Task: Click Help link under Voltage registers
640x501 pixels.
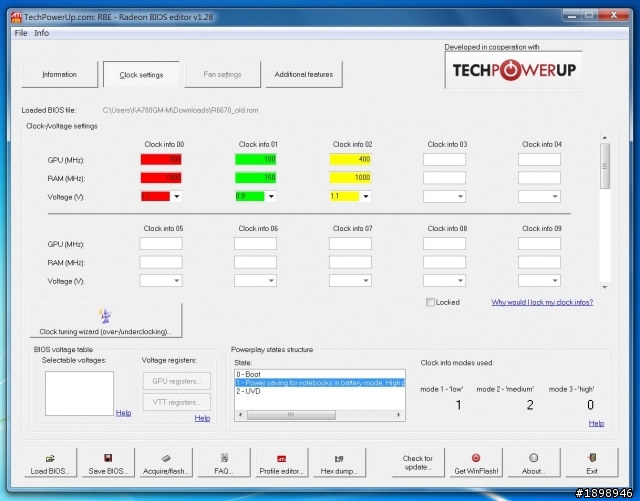Action: click(x=202, y=418)
